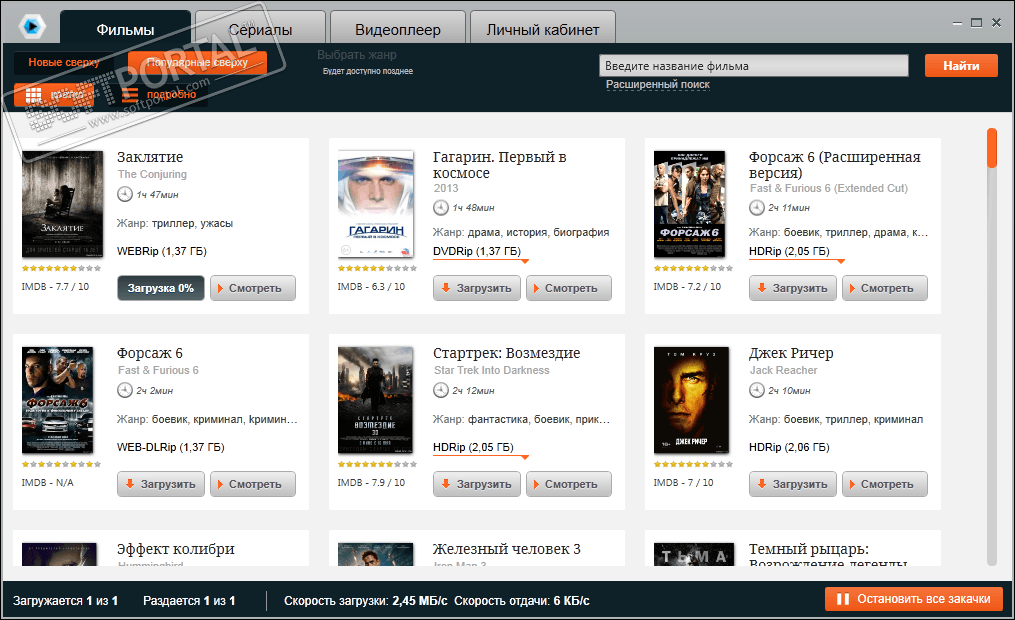Watch Стартрек: Возмездие
The height and width of the screenshot is (620, 1015).
[569, 484]
